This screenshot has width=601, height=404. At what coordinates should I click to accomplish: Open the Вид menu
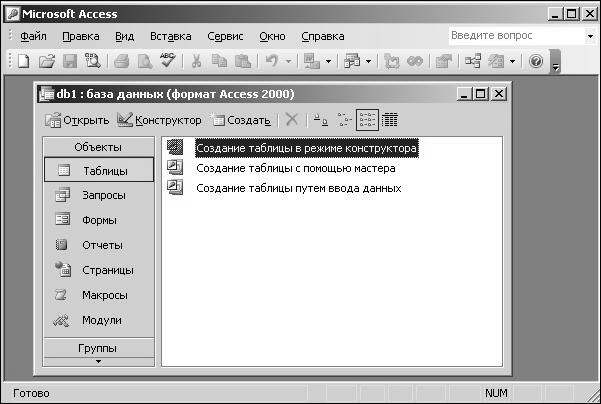tap(125, 36)
